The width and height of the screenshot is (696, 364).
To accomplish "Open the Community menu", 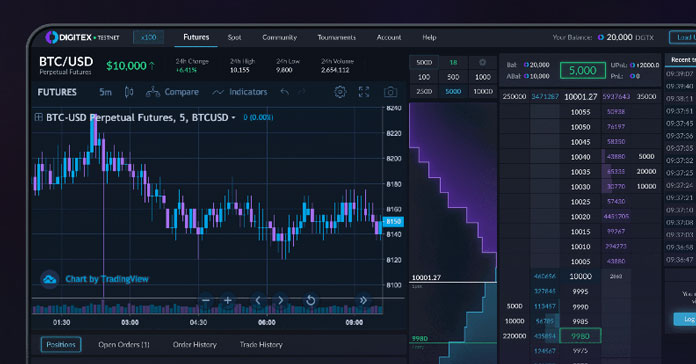I will 280,37.
